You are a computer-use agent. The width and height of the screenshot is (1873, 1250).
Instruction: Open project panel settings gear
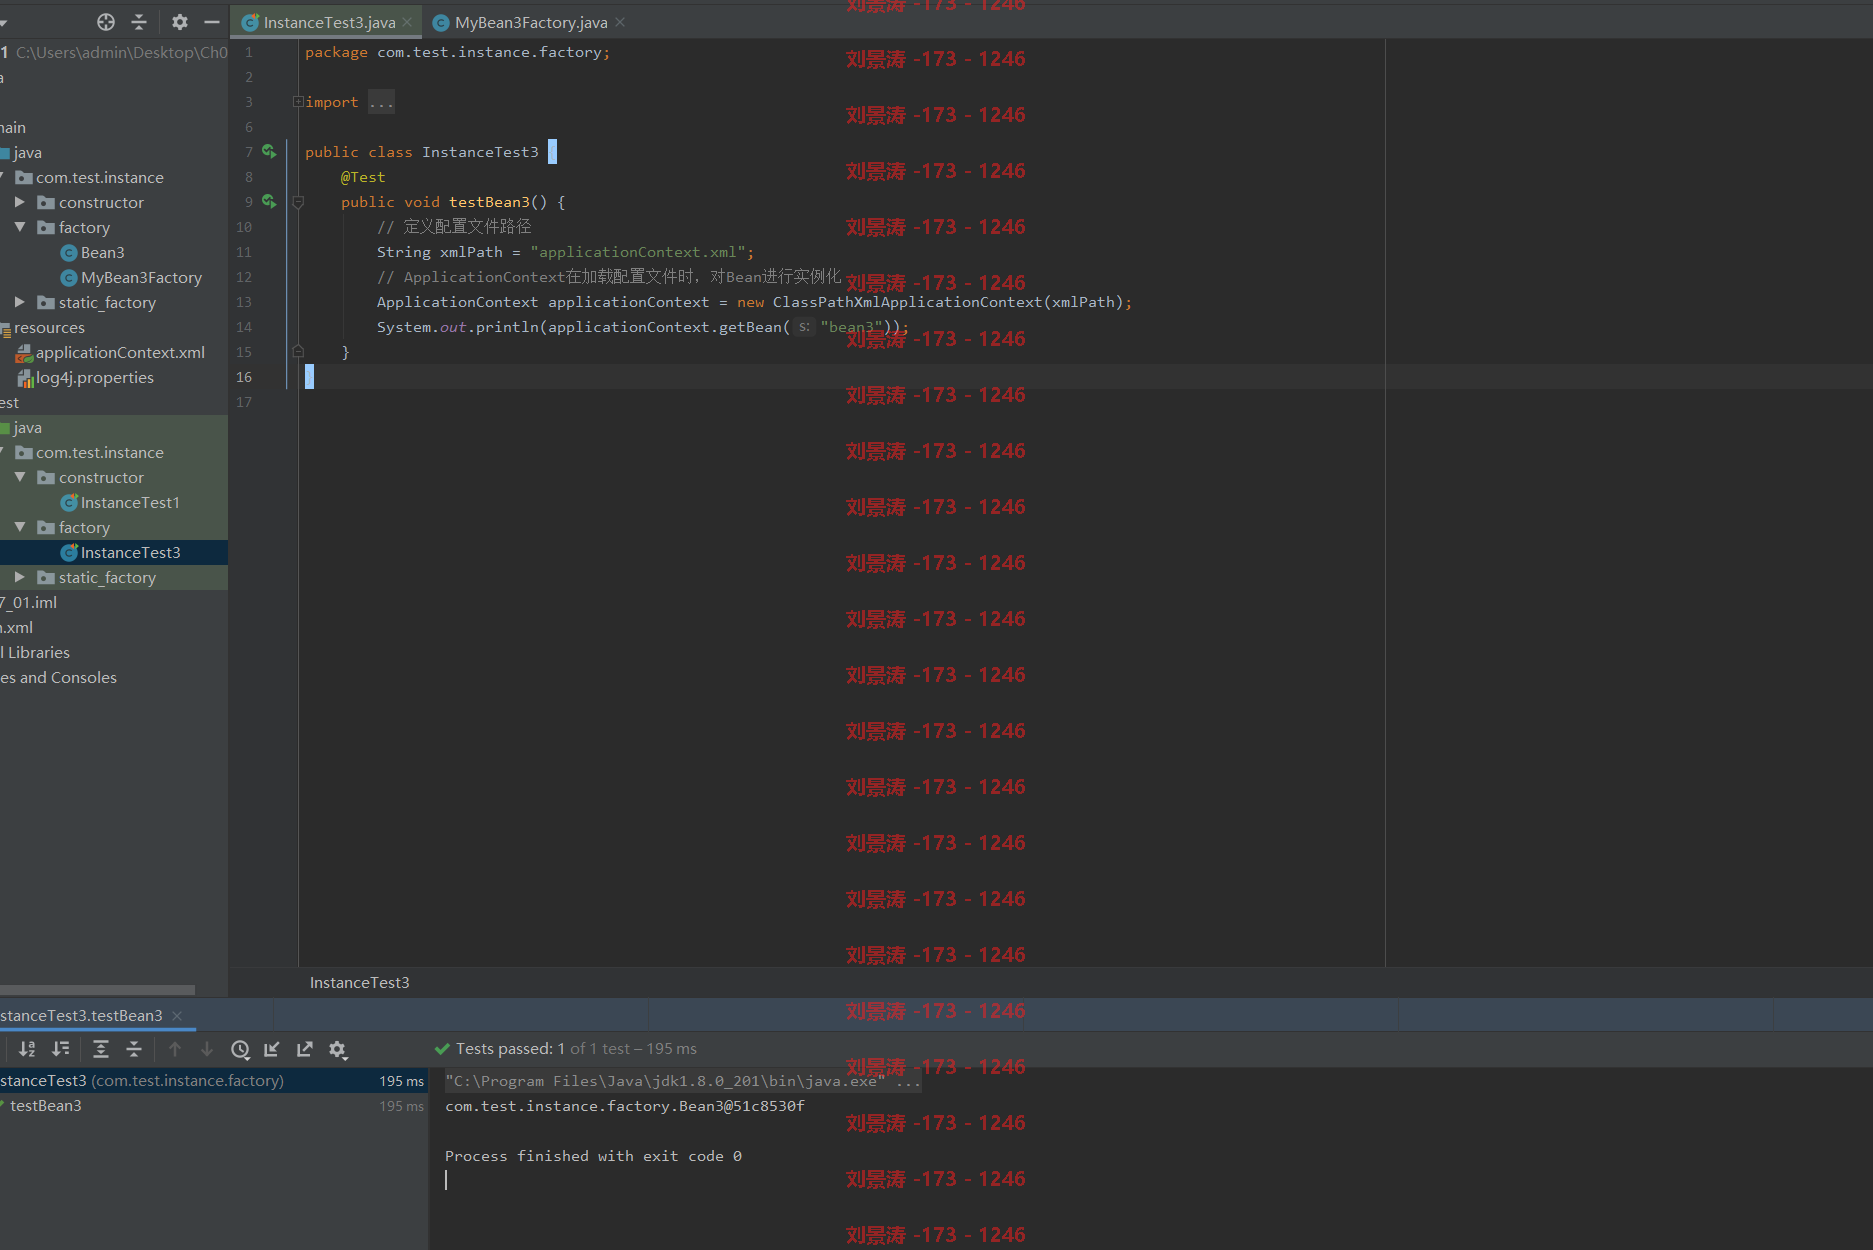tap(180, 22)
